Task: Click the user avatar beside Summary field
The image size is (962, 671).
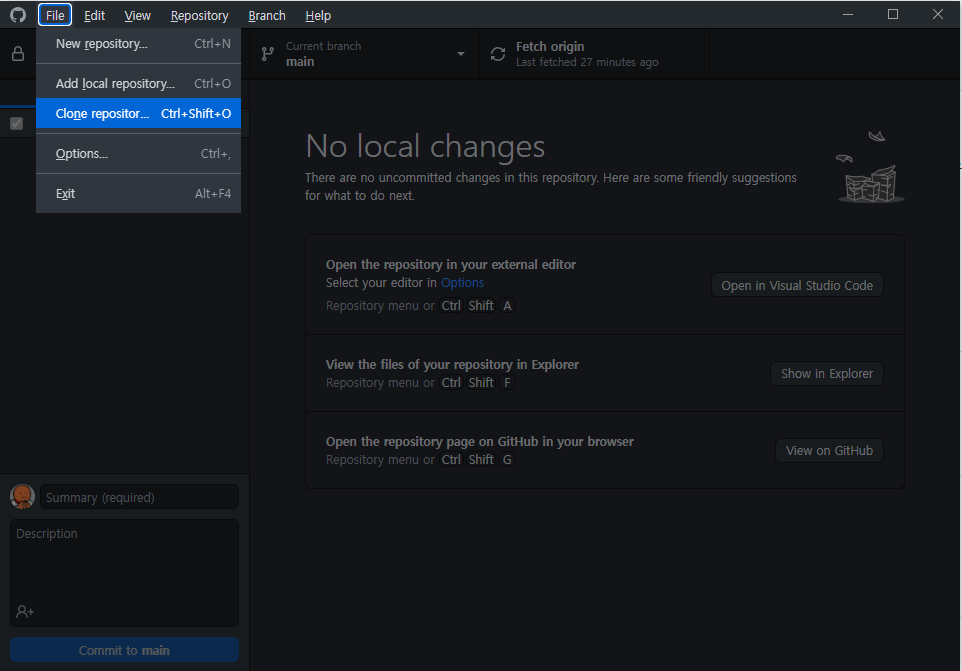Action: [23, 496]
